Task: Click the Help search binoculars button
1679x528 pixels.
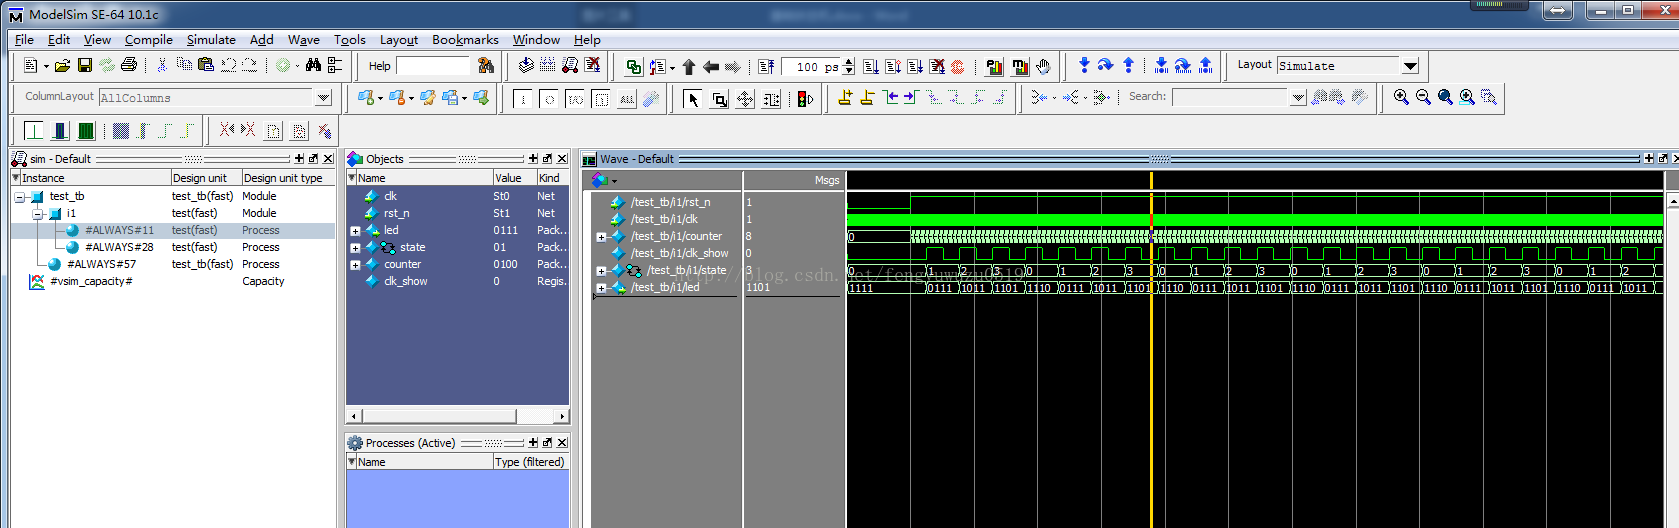Action: (486, 66)
